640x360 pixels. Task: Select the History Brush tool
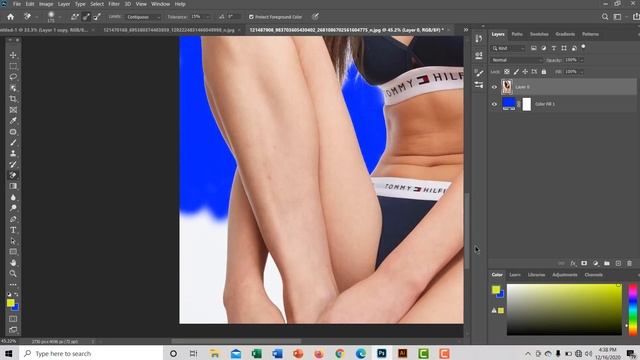coord(13,164)
